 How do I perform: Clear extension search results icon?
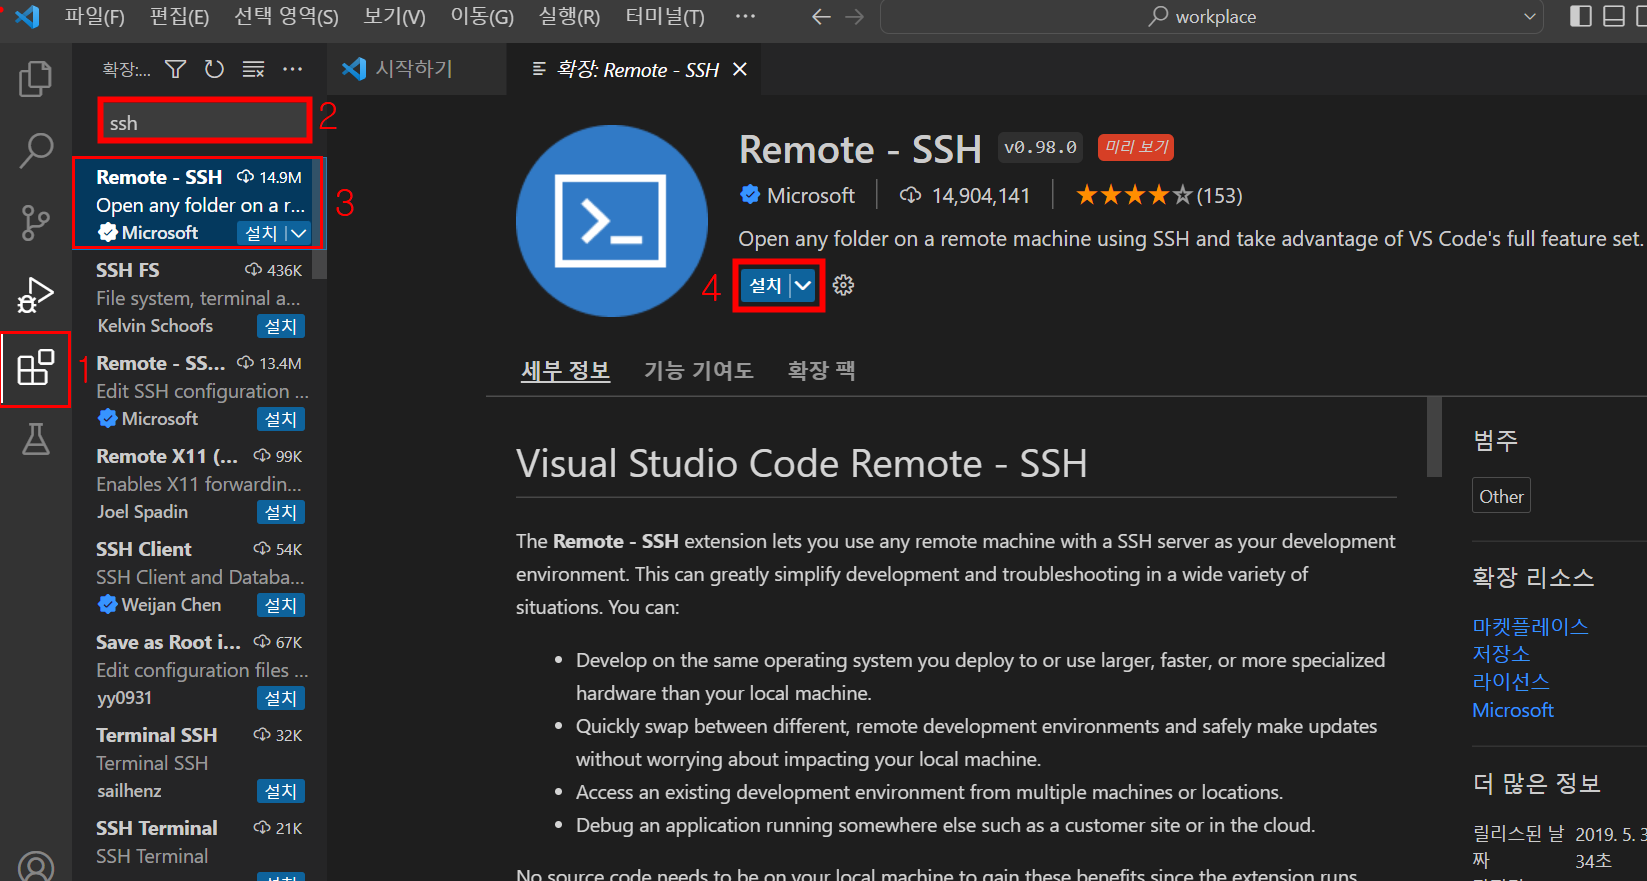pyautogui.click(x=253, y=69)
